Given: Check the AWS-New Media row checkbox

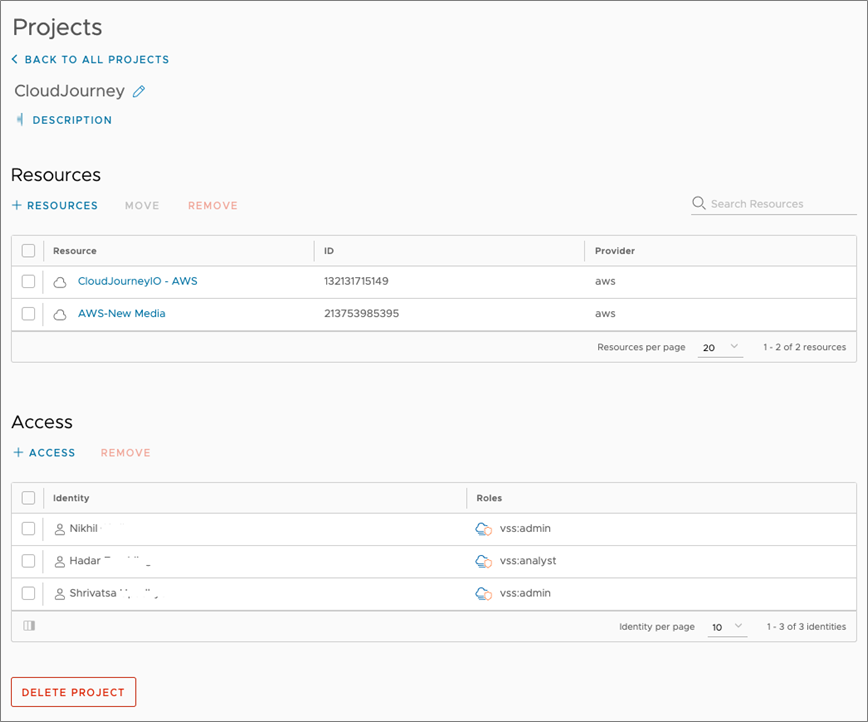Looking at the screenshot, I should 28,313.
